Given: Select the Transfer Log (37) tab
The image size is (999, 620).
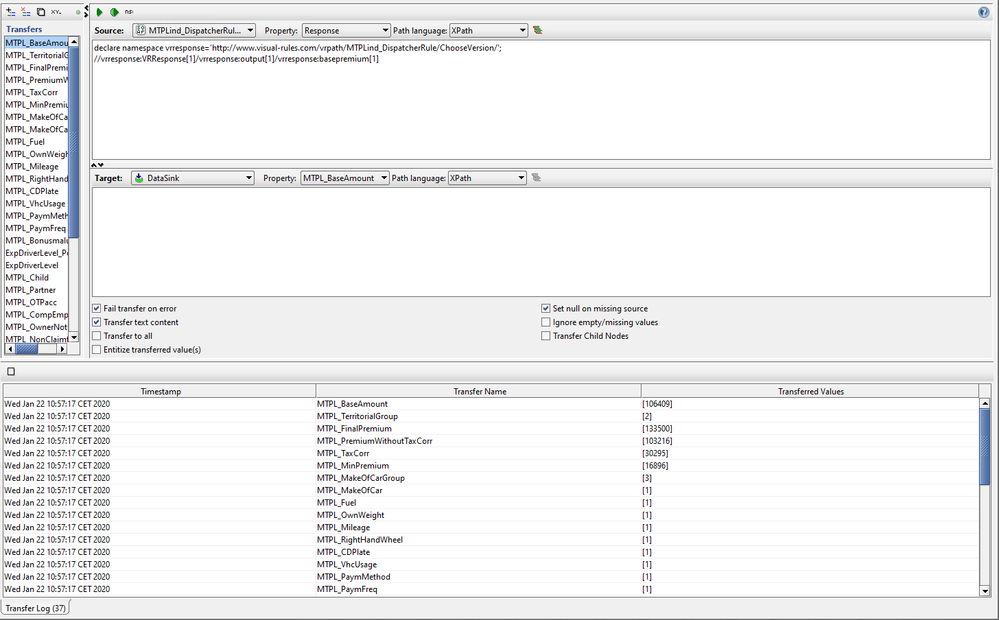Looking at the screenshot, I should pyautogui.click(x=35, y=608).
